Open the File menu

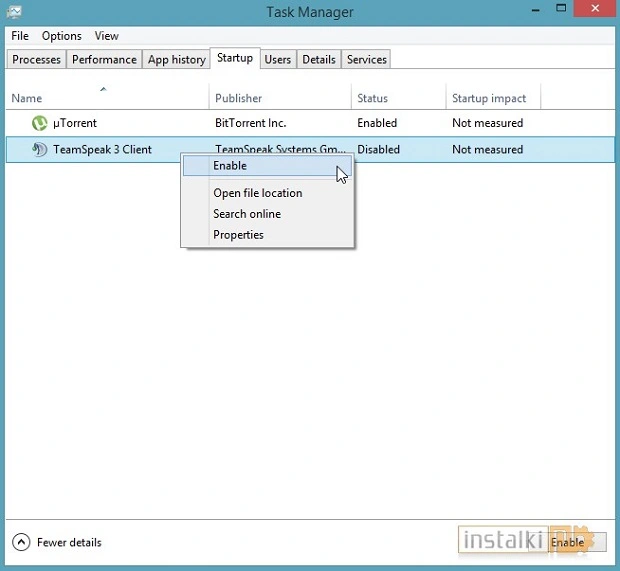pos(20,36)
